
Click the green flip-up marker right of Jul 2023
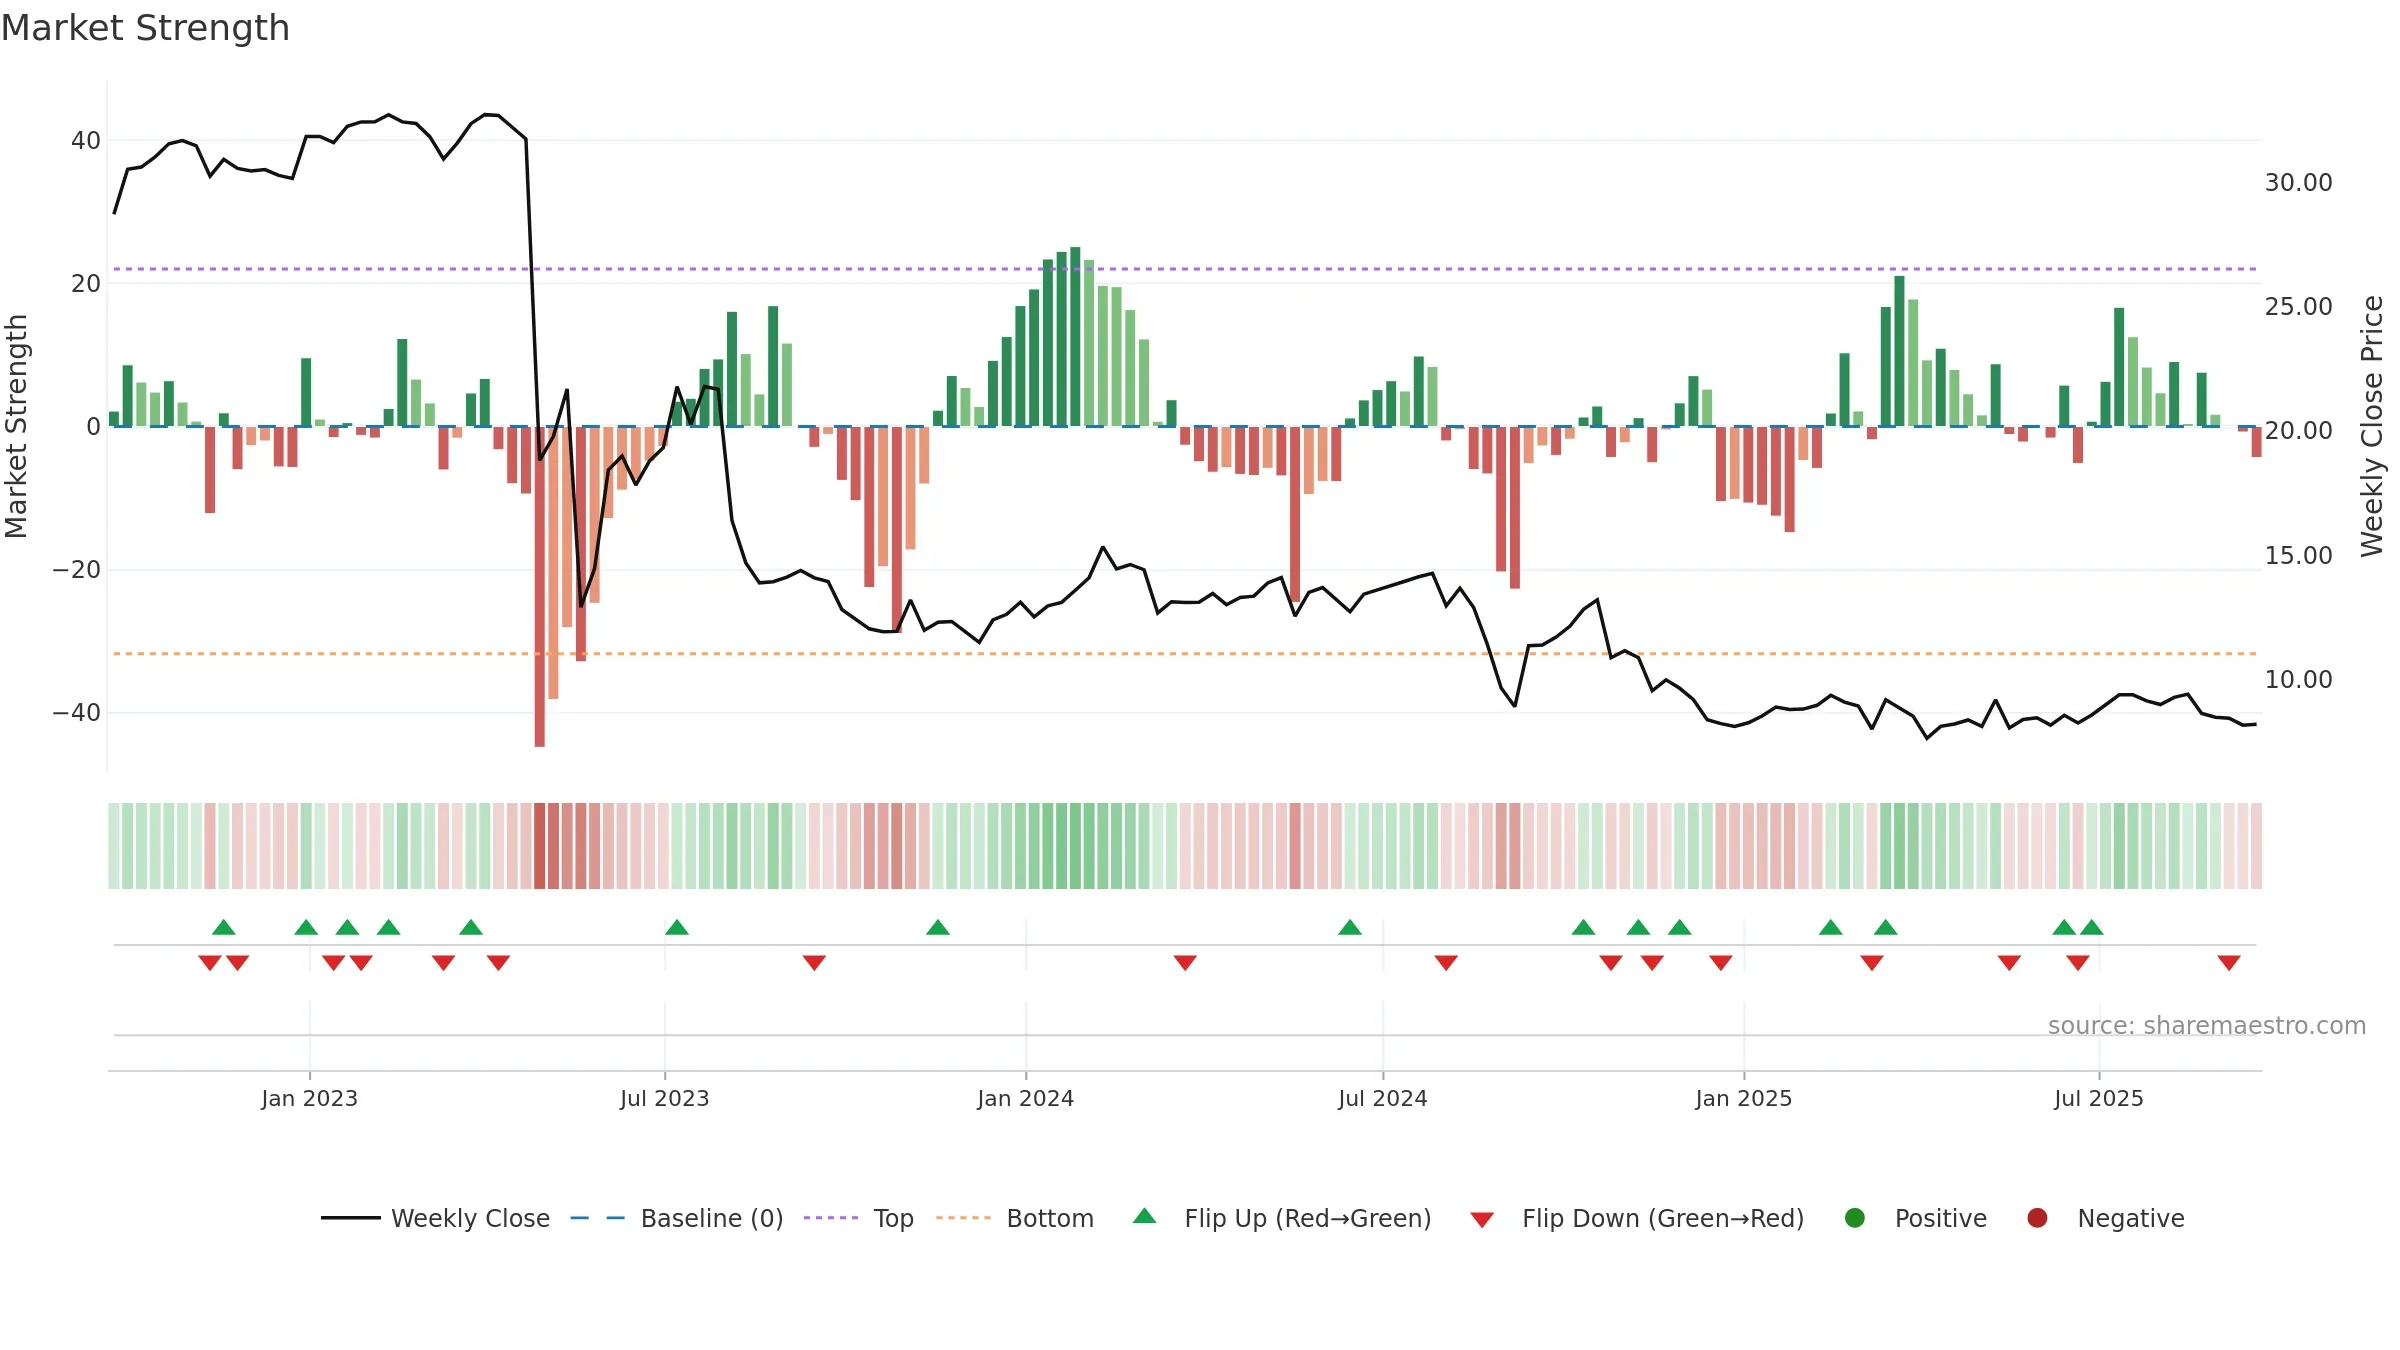click(x=677, y=927)
